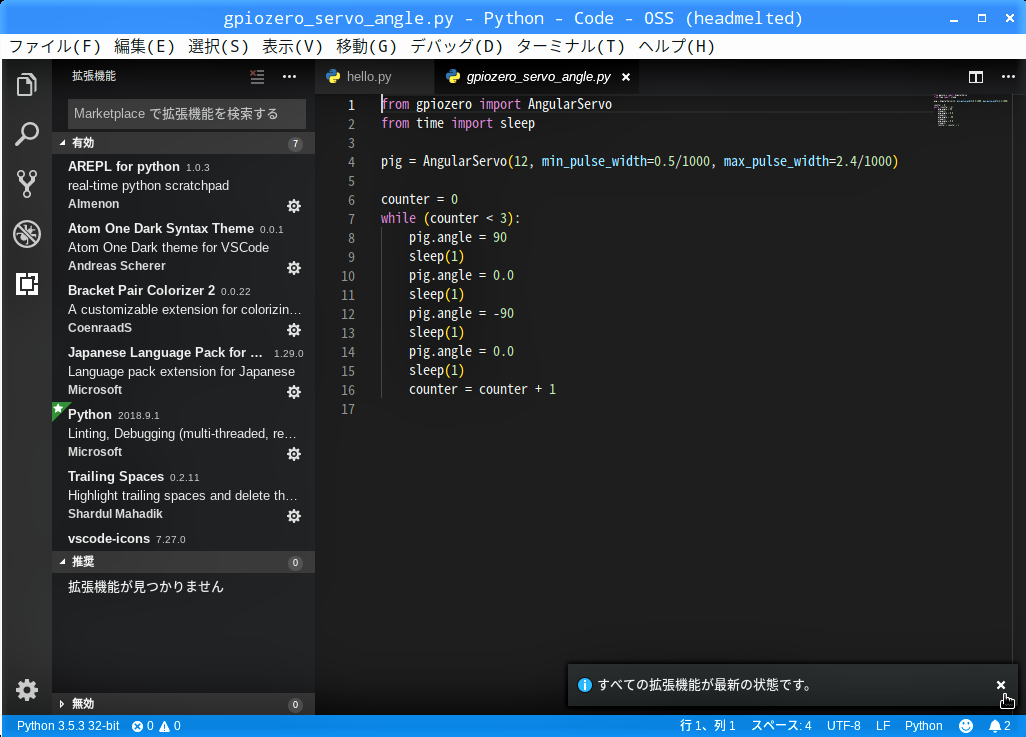Open the Search view in activity bar

click(27, 134)
